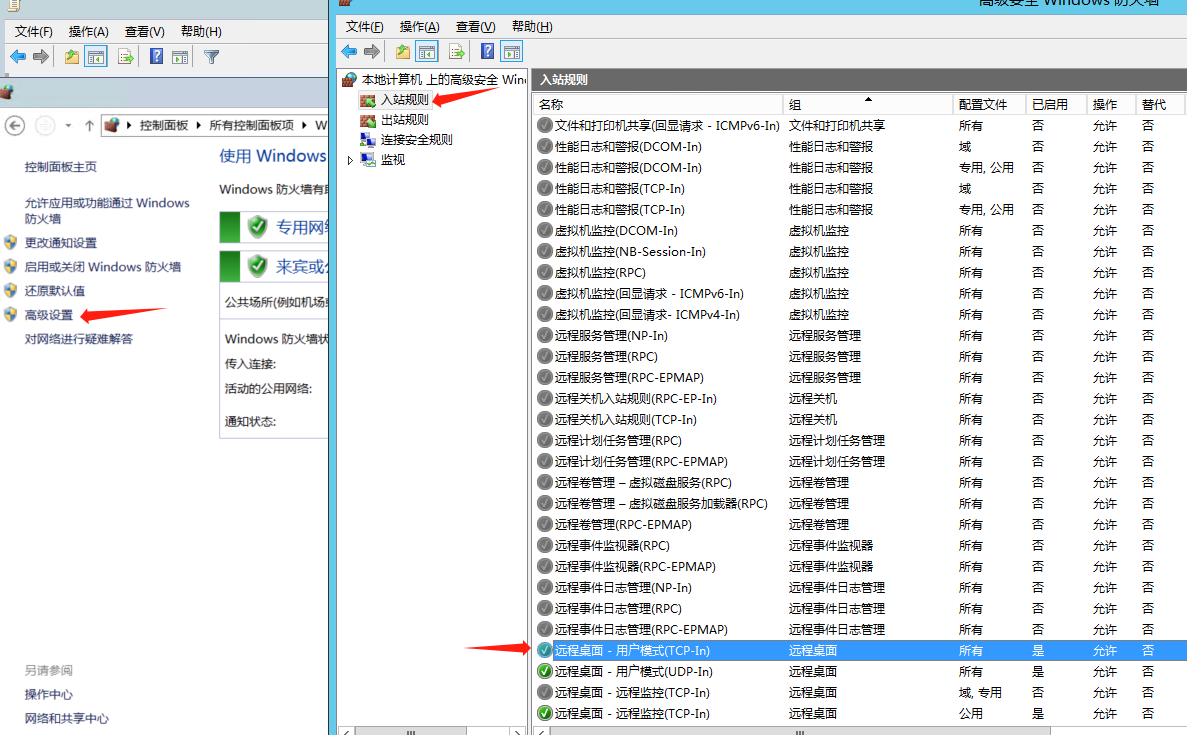The image size is (1187, 735).
Task: Click the help question-mark icon in the background console toolbar
Action: (157, 57)
